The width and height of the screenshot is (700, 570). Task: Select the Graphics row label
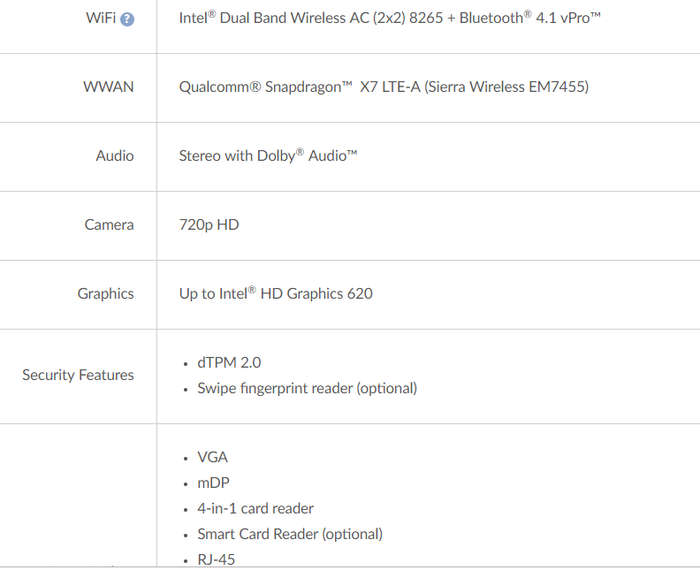point(106,294)
